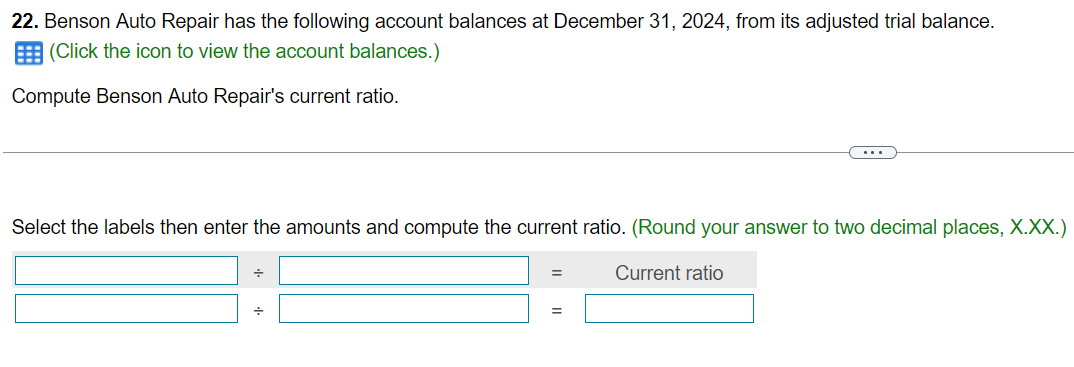Focus the denominator amount field
Image resolution: width=1074 pixels, height=367 pixels.
[404, 308]
